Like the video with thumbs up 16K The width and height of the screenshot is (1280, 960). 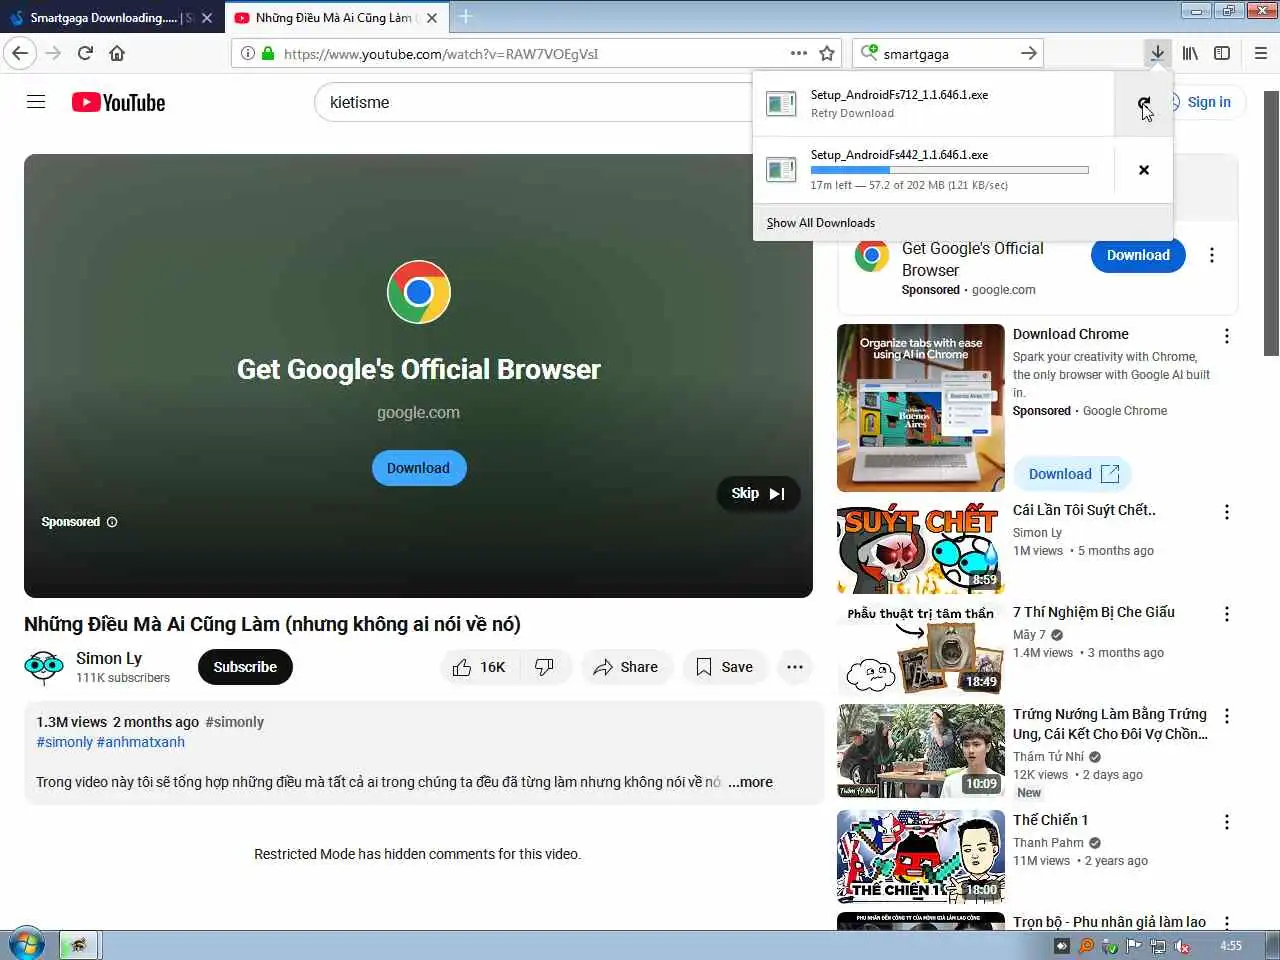click(x=479, y=667)
